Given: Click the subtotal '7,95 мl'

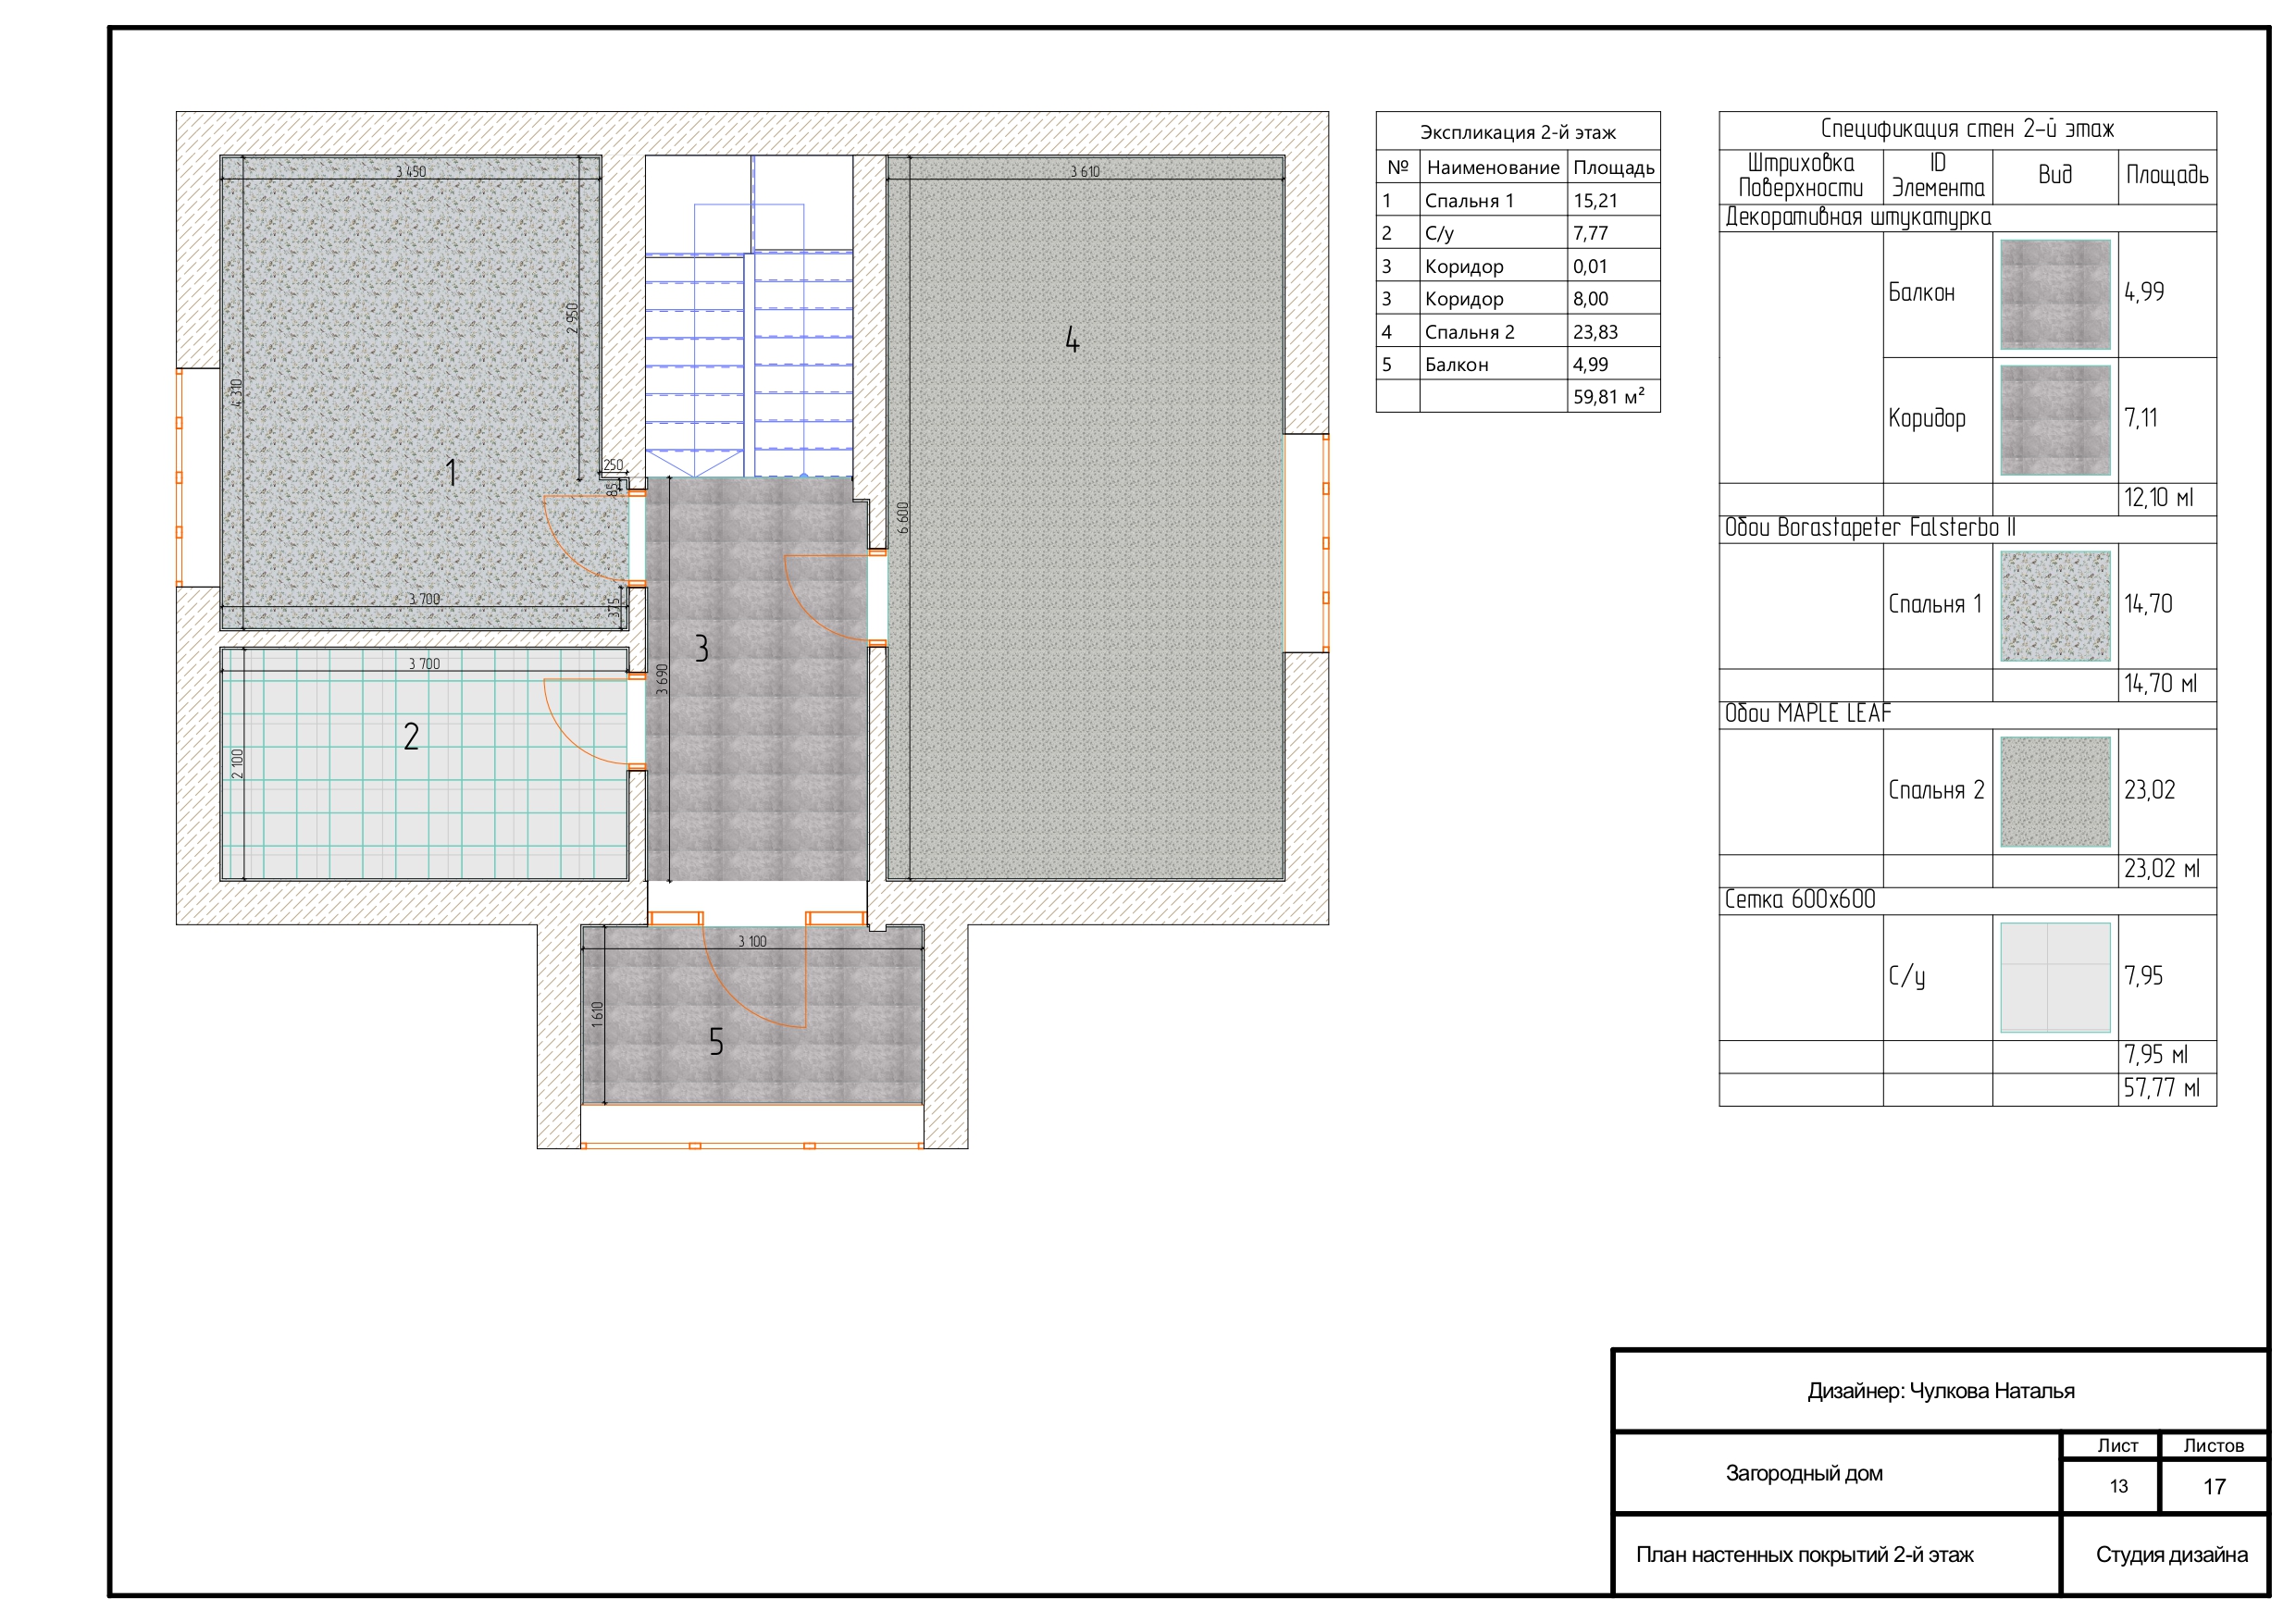Looking at the screenshot, I should click(2156, 1055).
